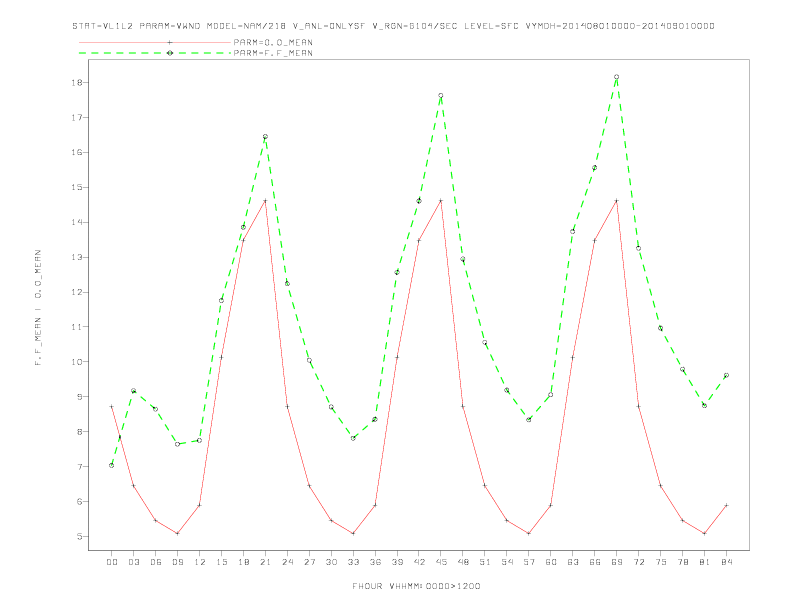Click the red plus minimum marker at hour 09

[177, 533]
